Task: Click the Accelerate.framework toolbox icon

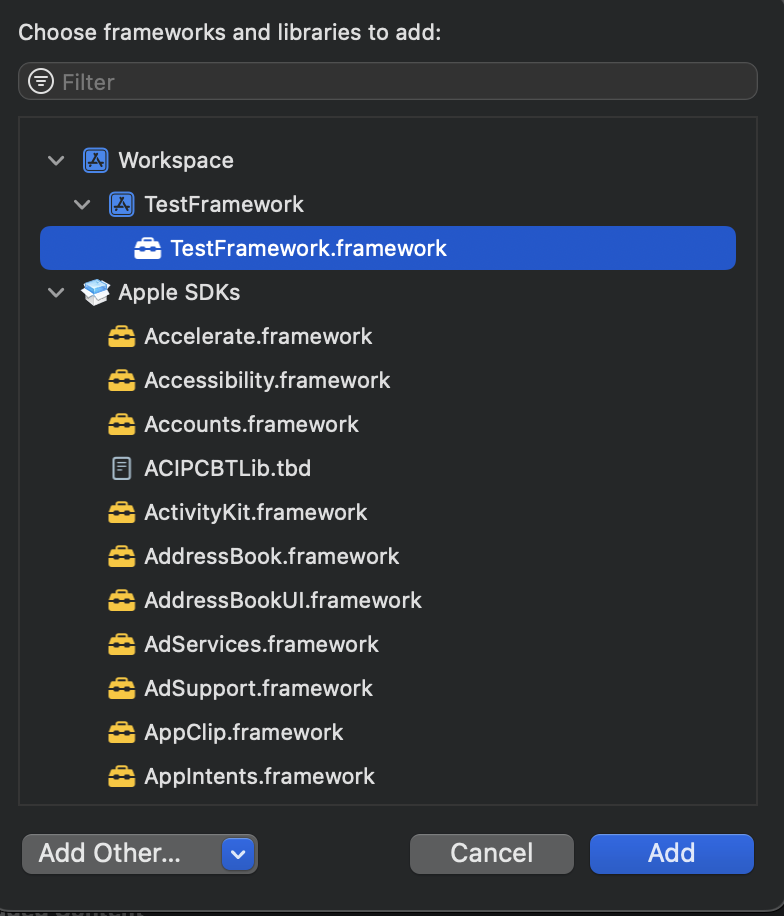Action: tap(122, 336)
